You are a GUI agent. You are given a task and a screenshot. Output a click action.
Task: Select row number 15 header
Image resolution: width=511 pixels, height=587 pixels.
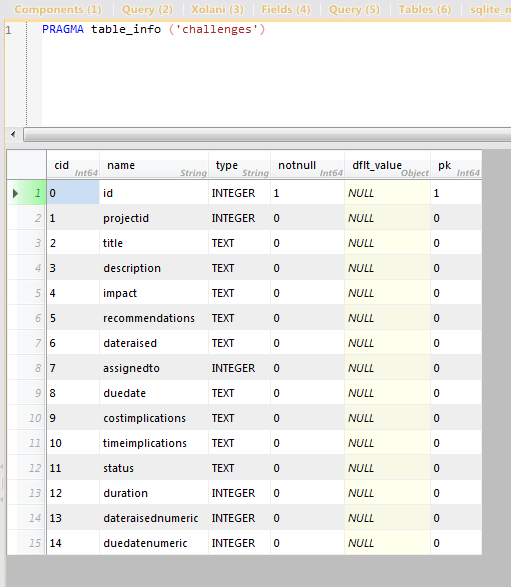[x=27, y=543]
